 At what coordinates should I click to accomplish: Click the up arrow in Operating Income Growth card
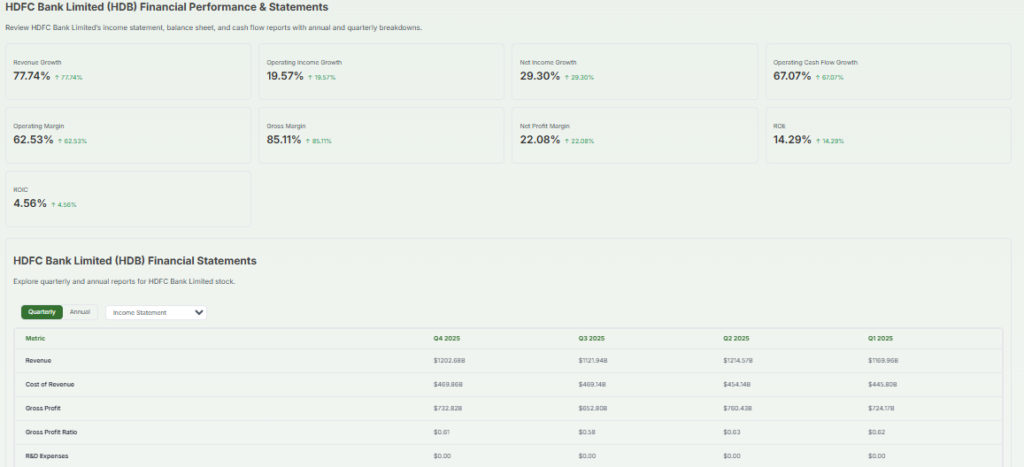pyautogui.click(x=311, y=77)
